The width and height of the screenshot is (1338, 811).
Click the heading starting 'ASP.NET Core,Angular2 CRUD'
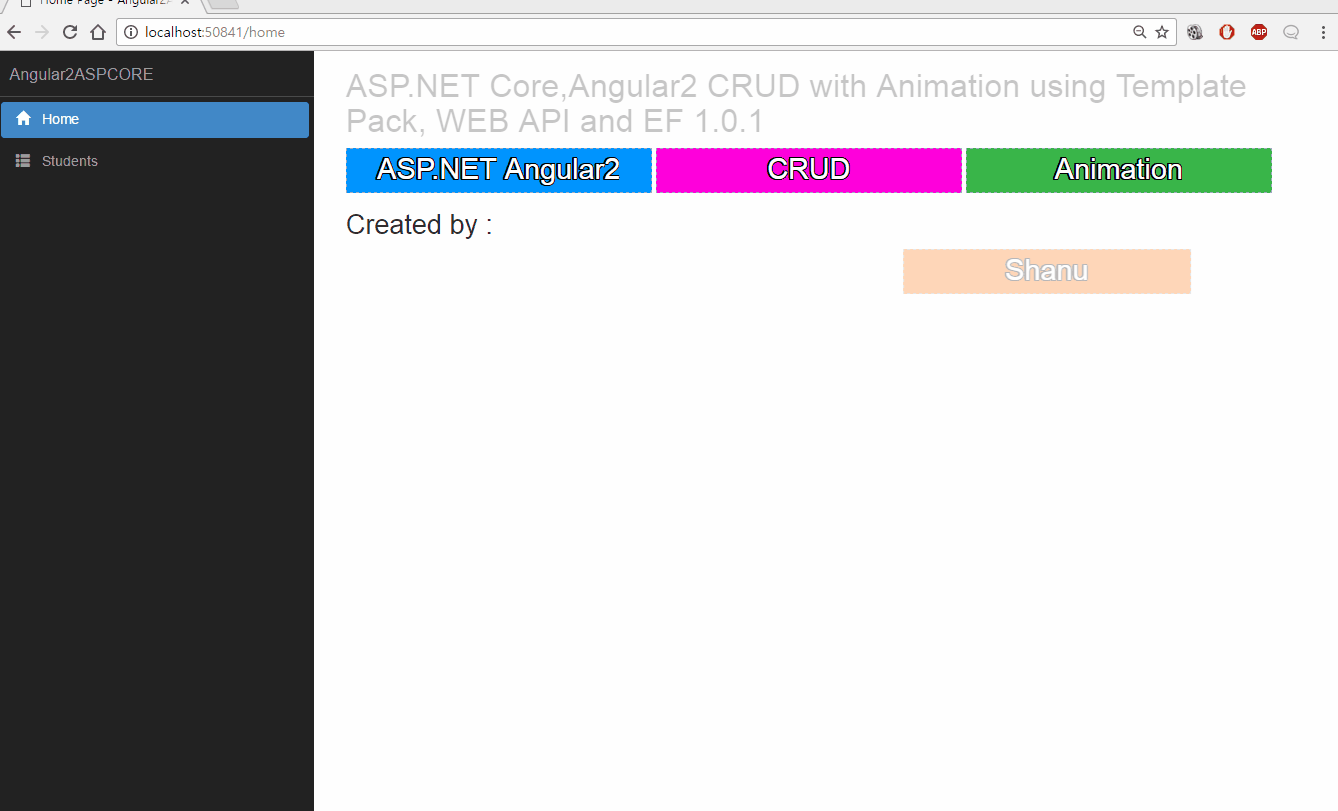coord(796,104)
